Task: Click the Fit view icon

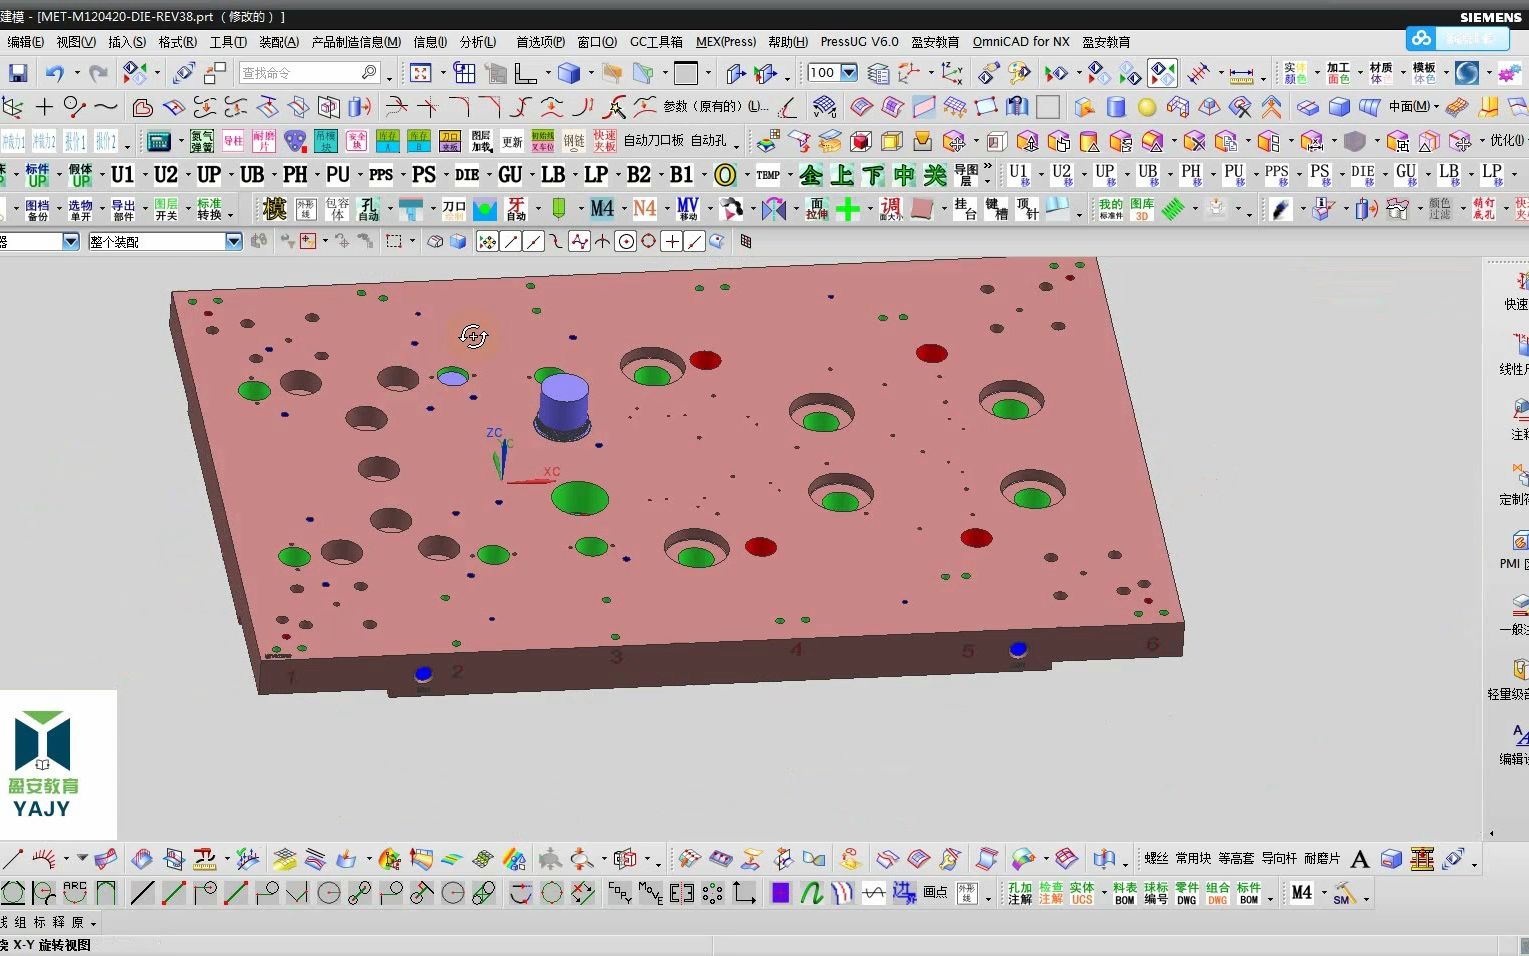Action: (x=421, y=73)
